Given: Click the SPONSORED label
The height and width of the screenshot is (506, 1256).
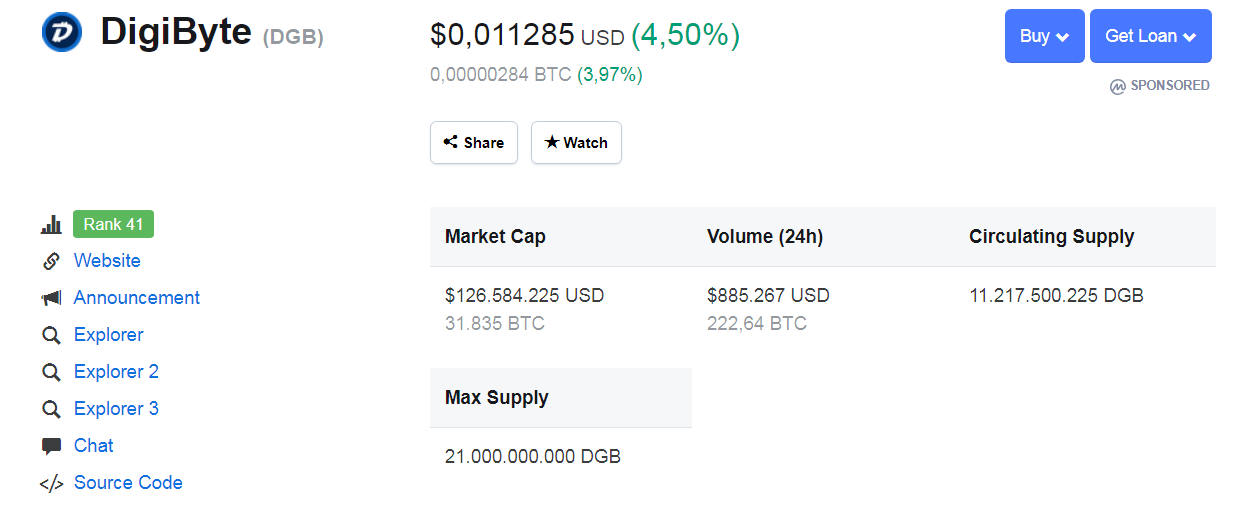Looking at the screenshot, I should tap(1160, 86).
